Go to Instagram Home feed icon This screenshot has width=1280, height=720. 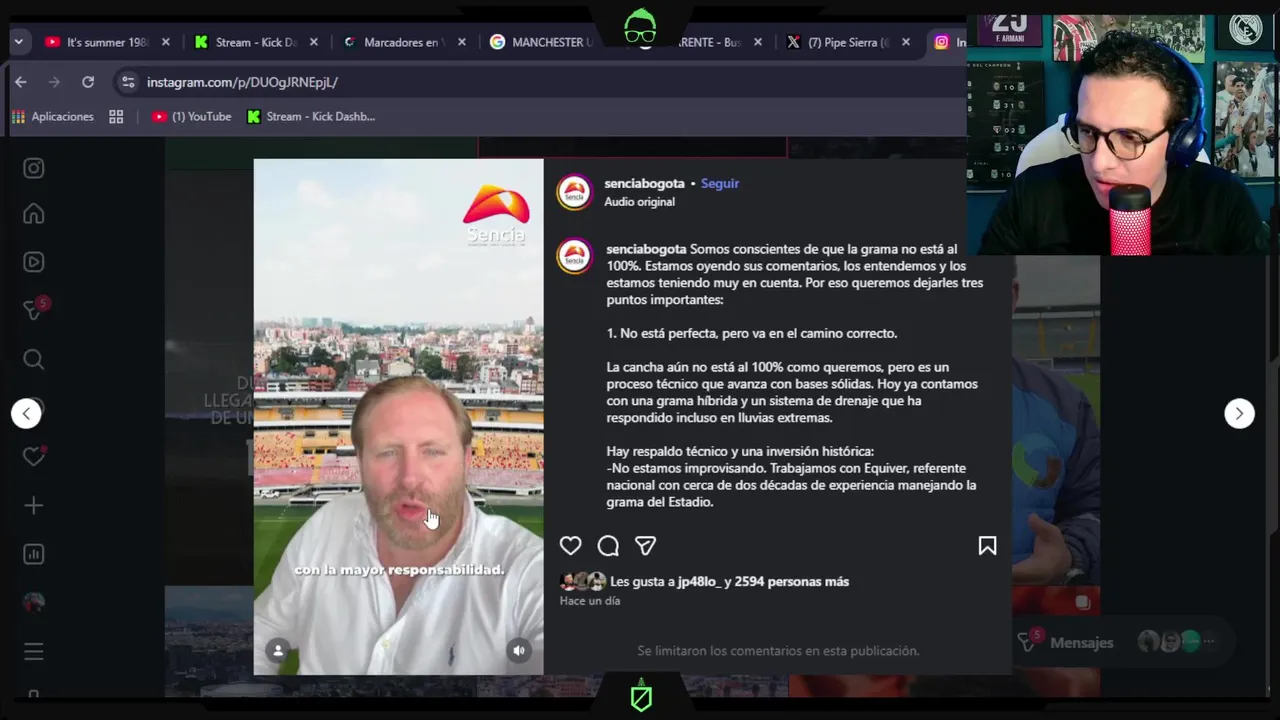[x=34, y=214]
